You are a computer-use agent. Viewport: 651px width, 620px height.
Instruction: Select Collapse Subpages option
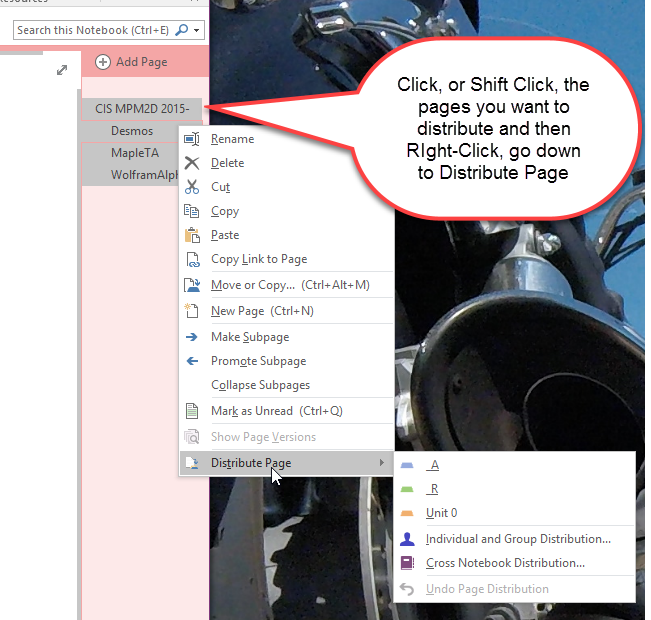286,385
